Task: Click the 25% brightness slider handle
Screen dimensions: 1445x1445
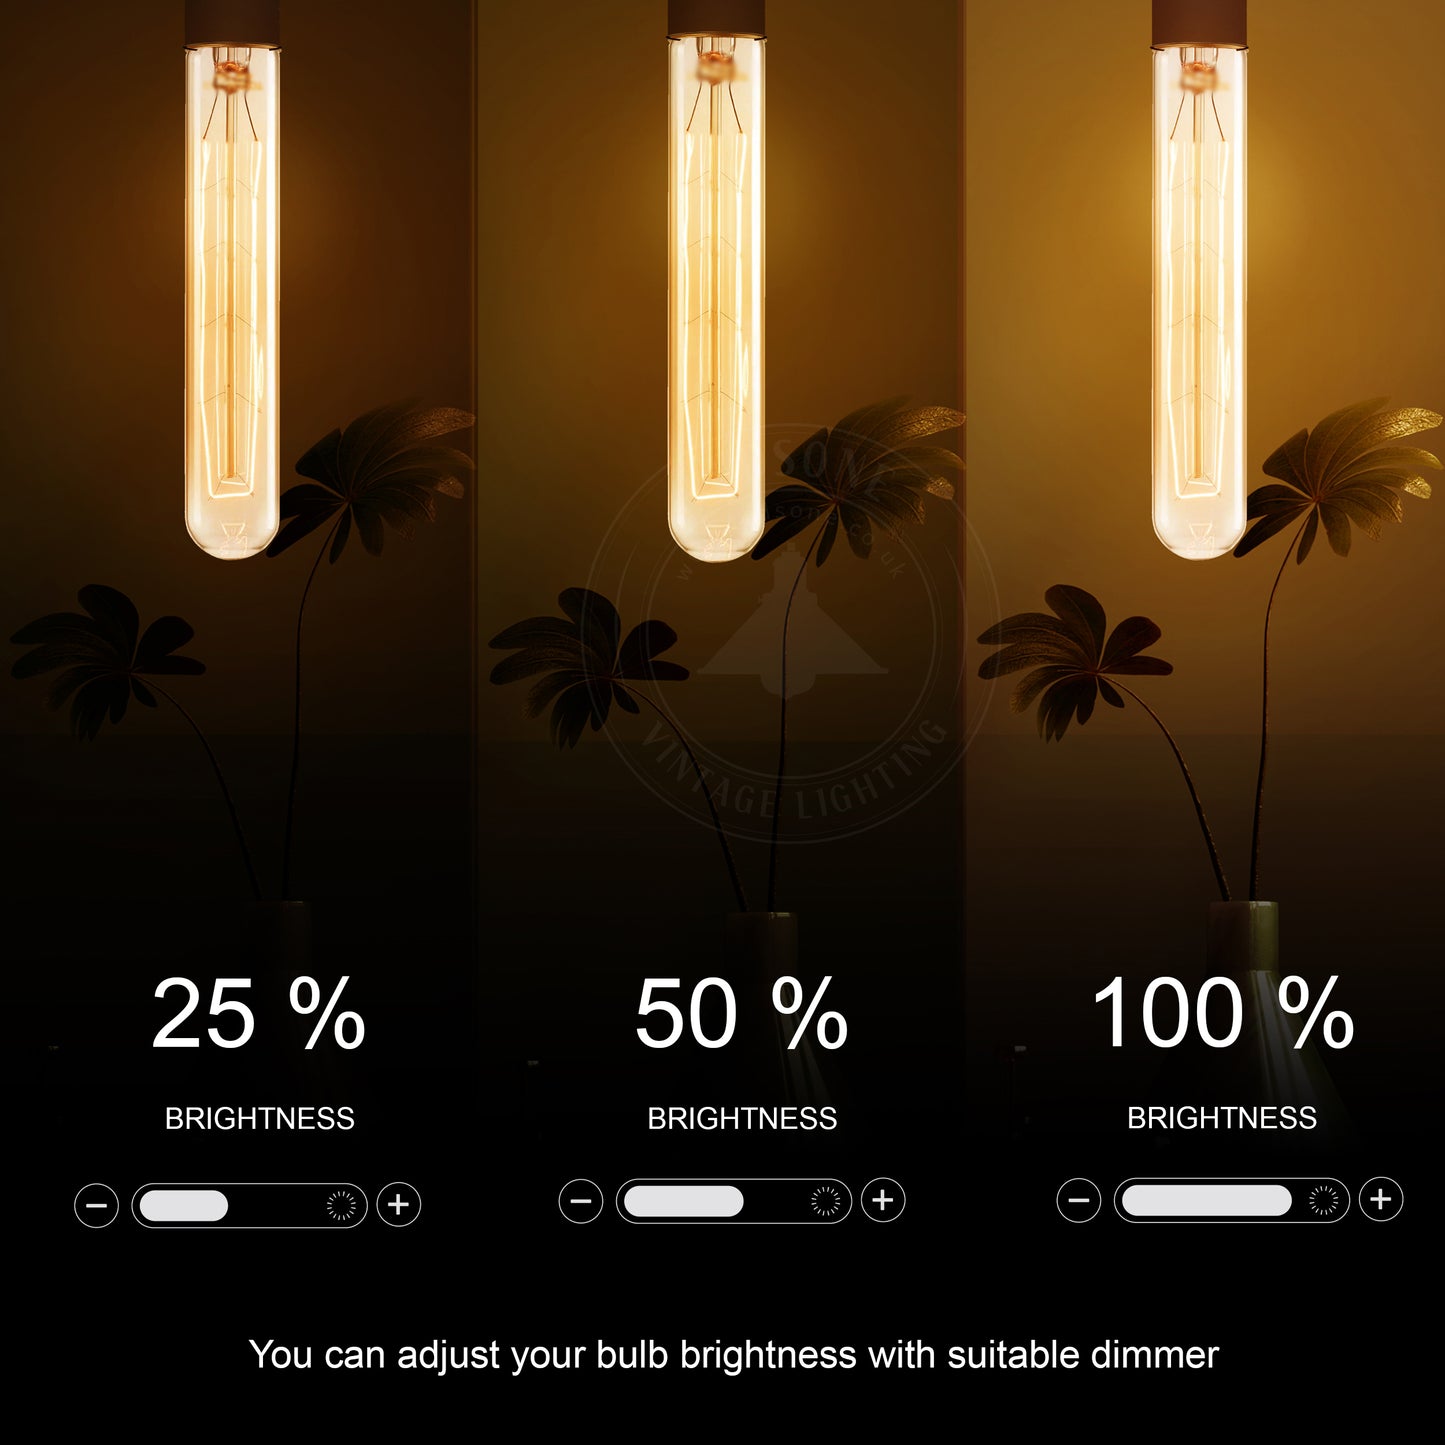Action: 184,1205
